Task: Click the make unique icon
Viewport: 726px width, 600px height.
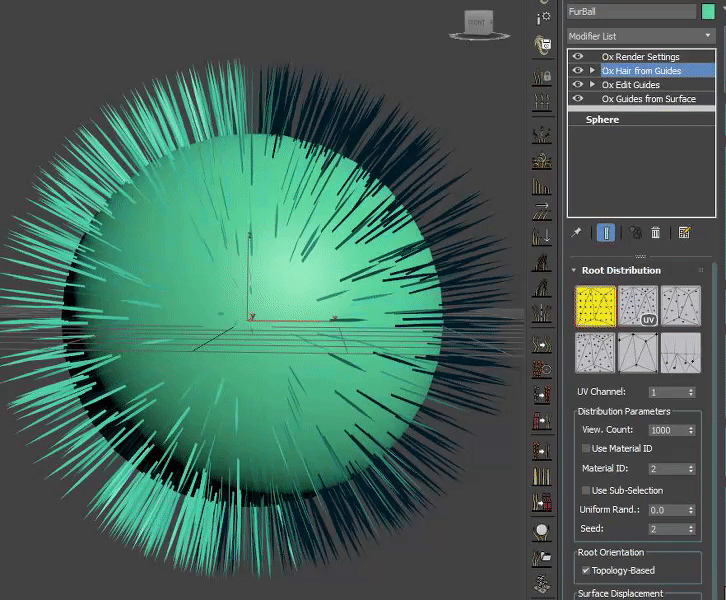Action: coord(634,232)
